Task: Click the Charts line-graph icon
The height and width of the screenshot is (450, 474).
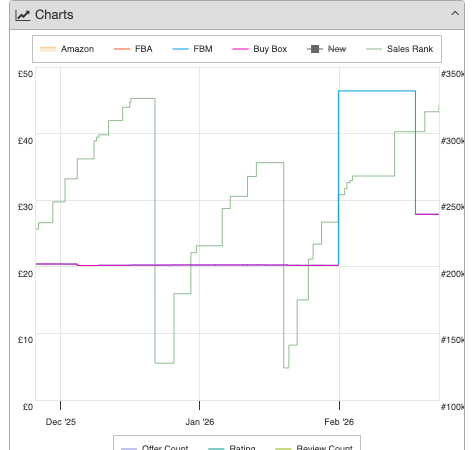Action: point(23,15)
